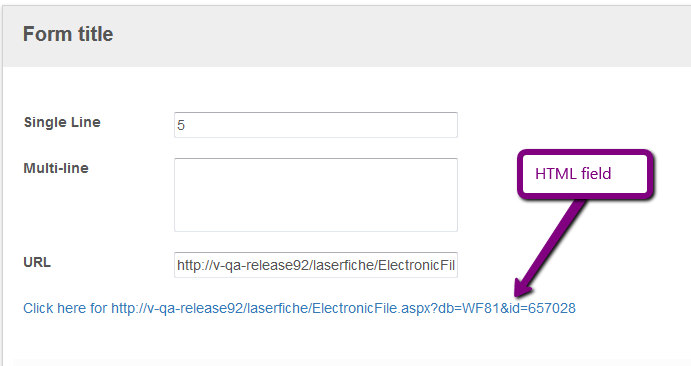Focus the Multi-line text area
This screenshot has width=691, height=366.
coord(316,195)
